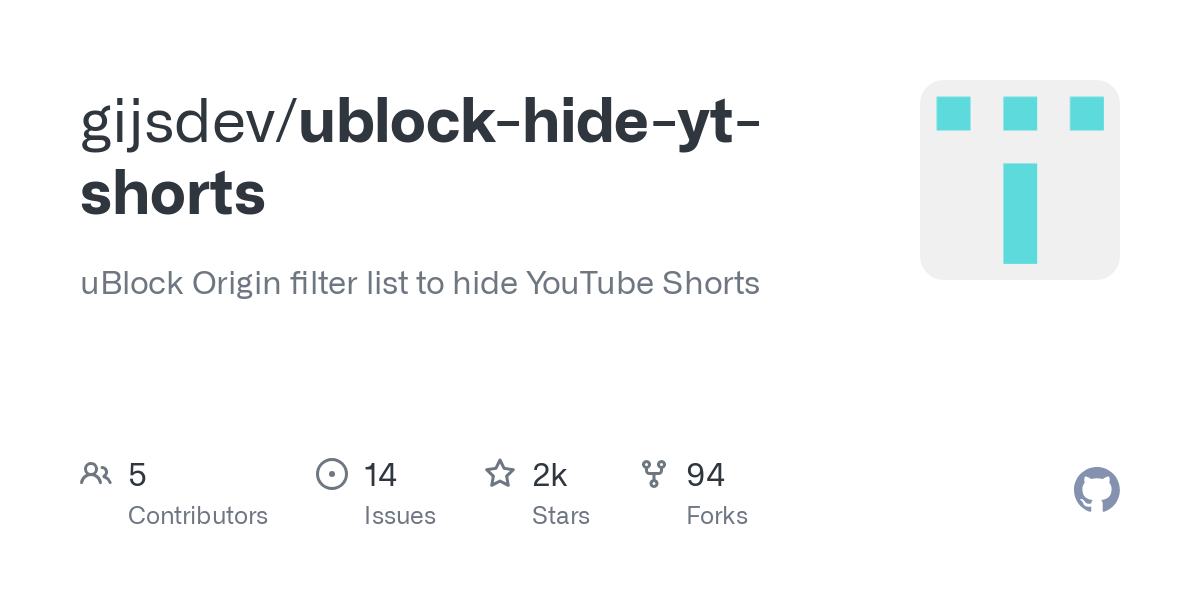Click the tall cyan bar in avatar

(1020, 213)
